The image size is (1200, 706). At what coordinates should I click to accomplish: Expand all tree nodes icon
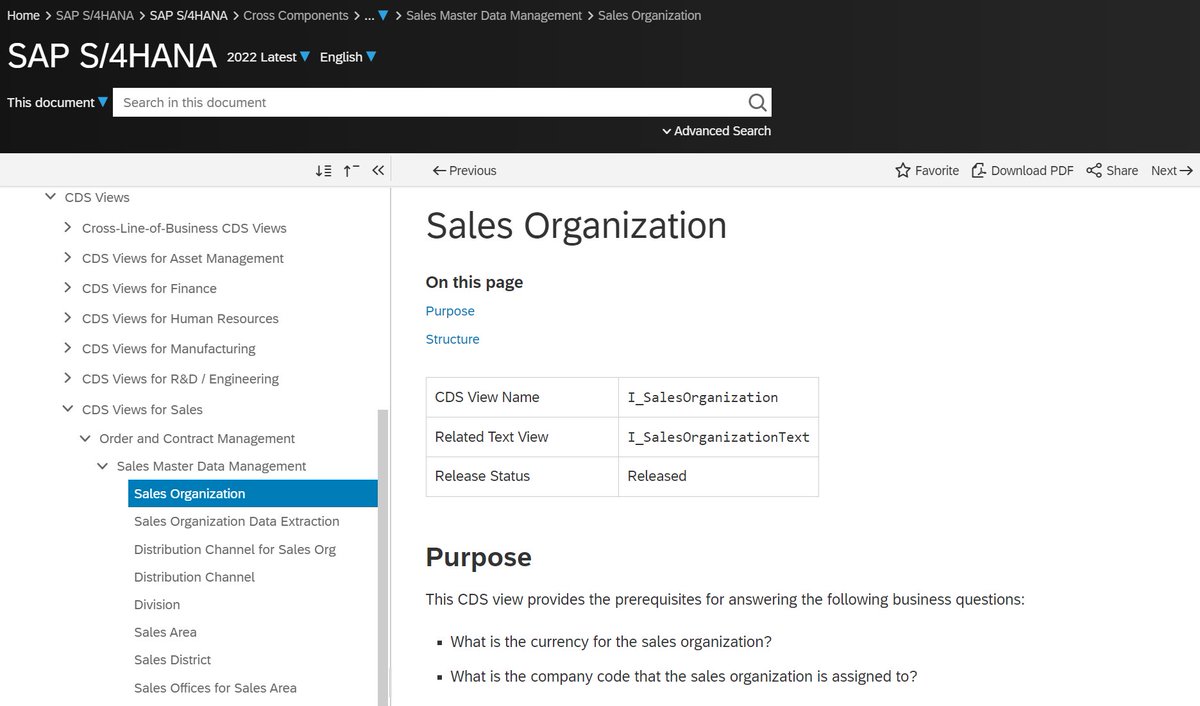[323, 171]
